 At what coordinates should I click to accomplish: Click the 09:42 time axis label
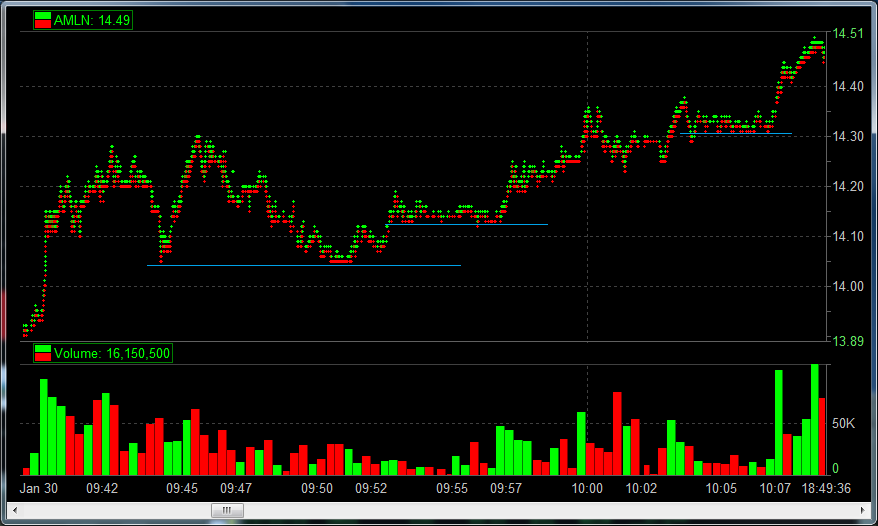[x=102, y=488]
